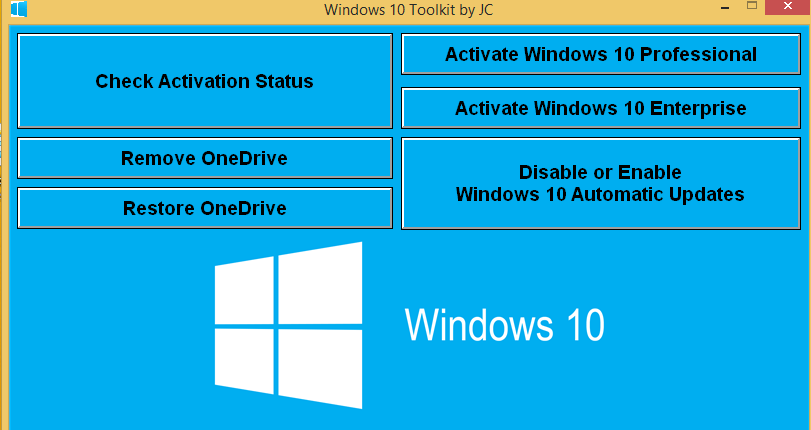Open Disable or Enable Automatic Updates
The image size is (811, 430).
[x=601, y=183]
